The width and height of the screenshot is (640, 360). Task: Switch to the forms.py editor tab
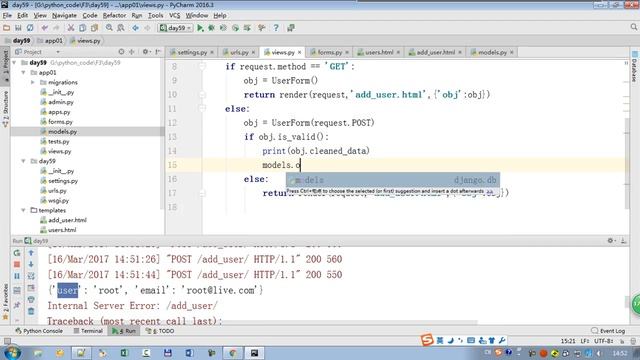(x=329, y=52)
